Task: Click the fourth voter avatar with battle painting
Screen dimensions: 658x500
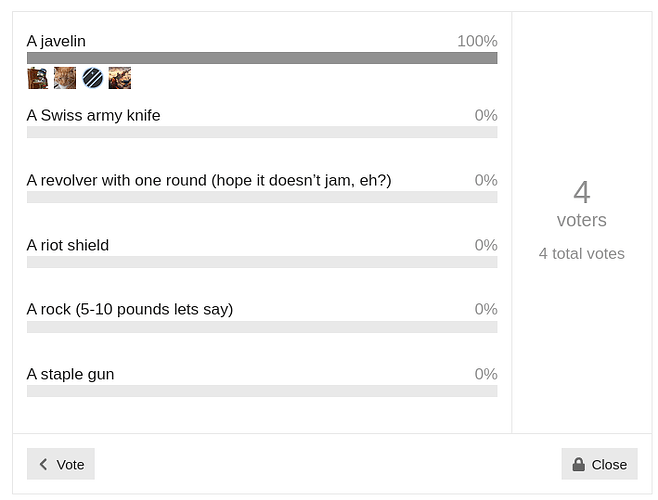Action: pos(120,78)
